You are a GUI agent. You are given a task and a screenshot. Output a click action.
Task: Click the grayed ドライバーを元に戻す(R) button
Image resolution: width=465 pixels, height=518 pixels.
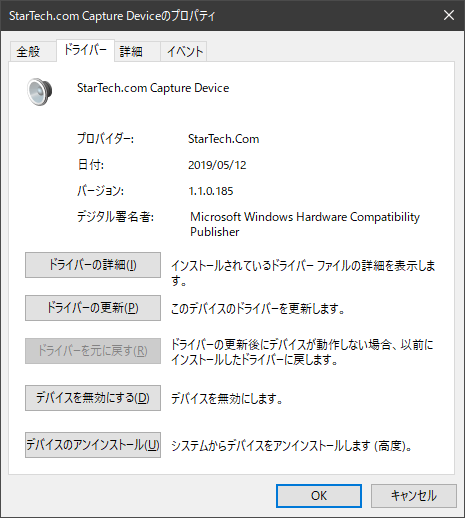pos(93,351)
